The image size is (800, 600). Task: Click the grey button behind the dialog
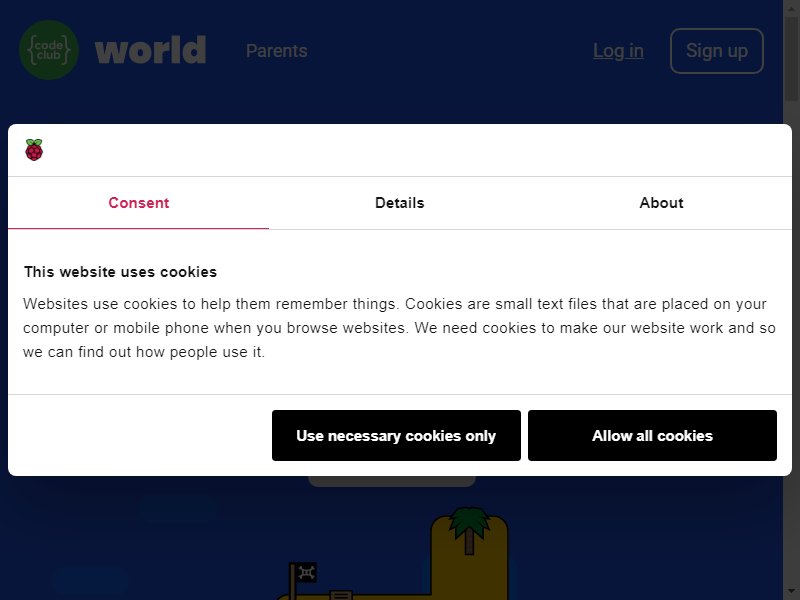[x=392, y=481]
